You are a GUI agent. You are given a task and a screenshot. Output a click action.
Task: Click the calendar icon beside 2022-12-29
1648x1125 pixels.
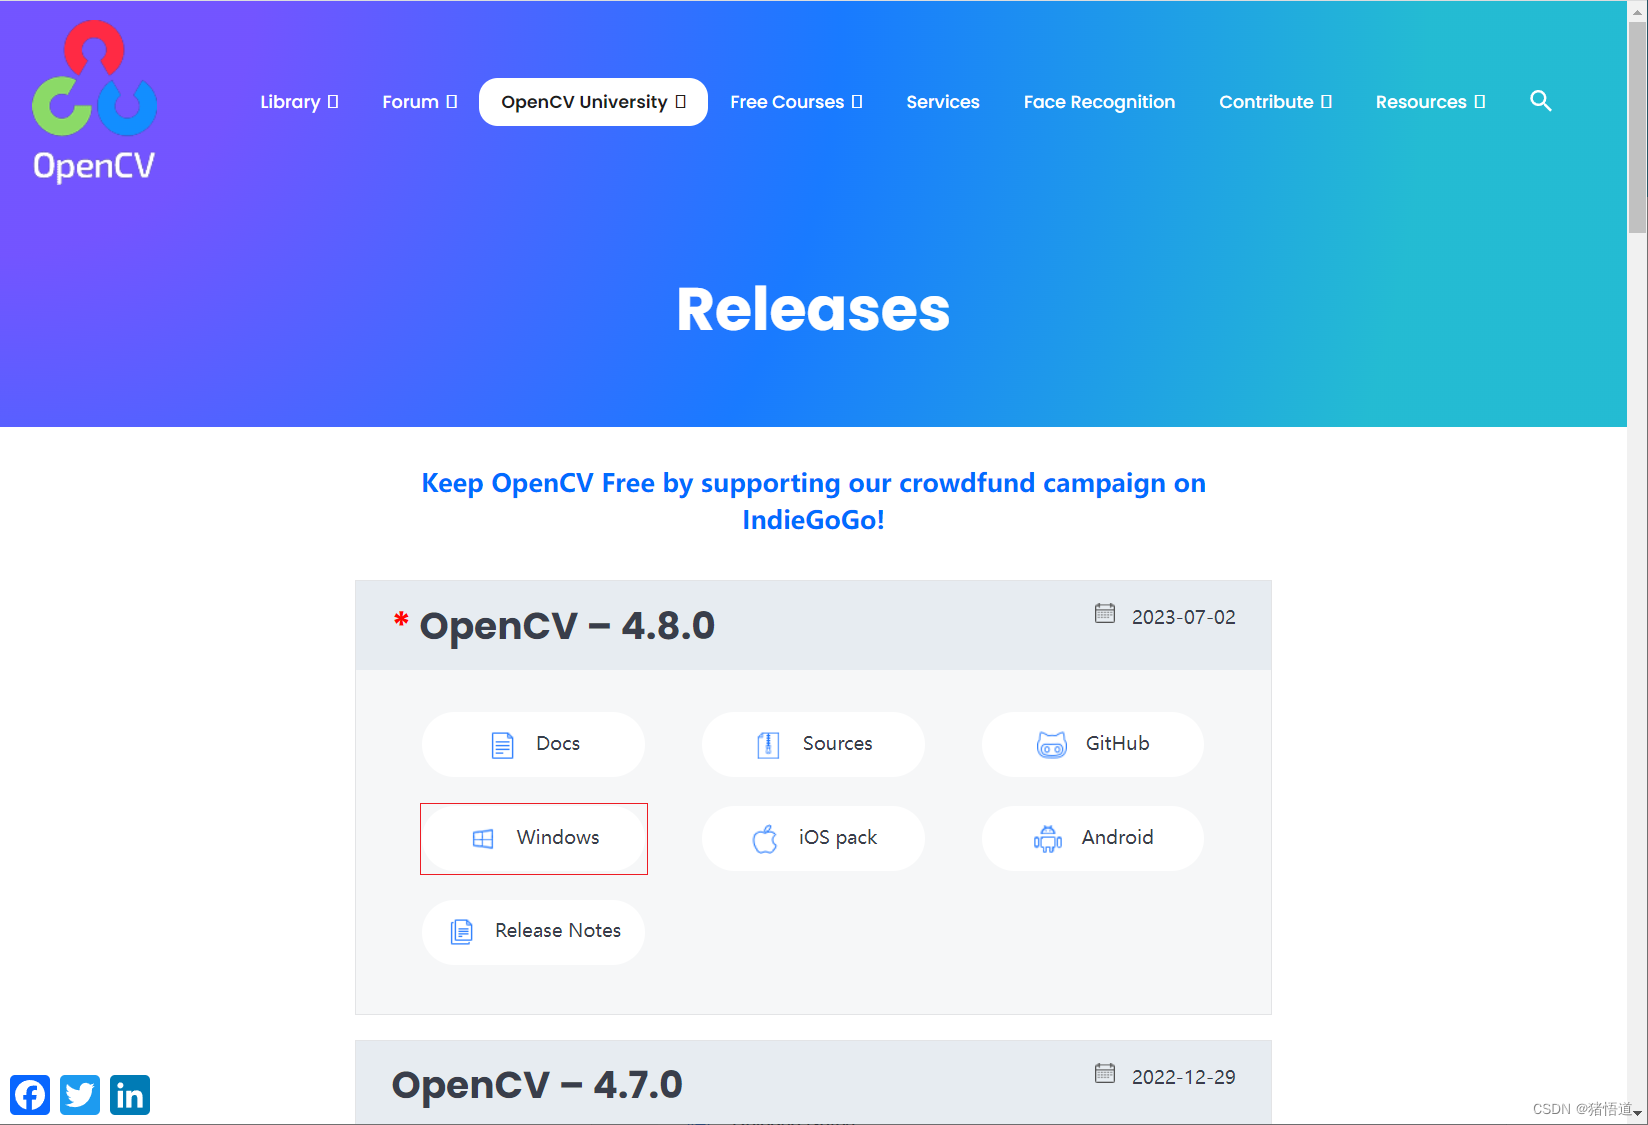coord(1105,1073)
